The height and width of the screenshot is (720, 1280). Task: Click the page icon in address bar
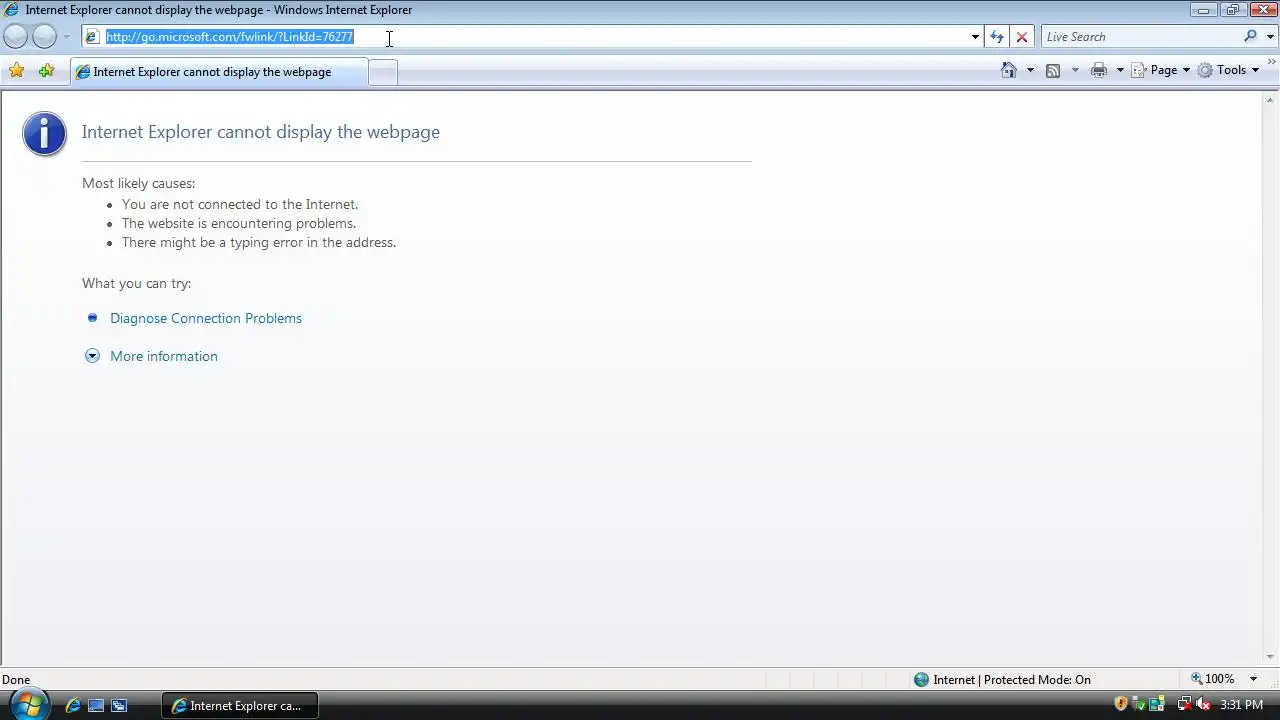[x=92, y=37]
